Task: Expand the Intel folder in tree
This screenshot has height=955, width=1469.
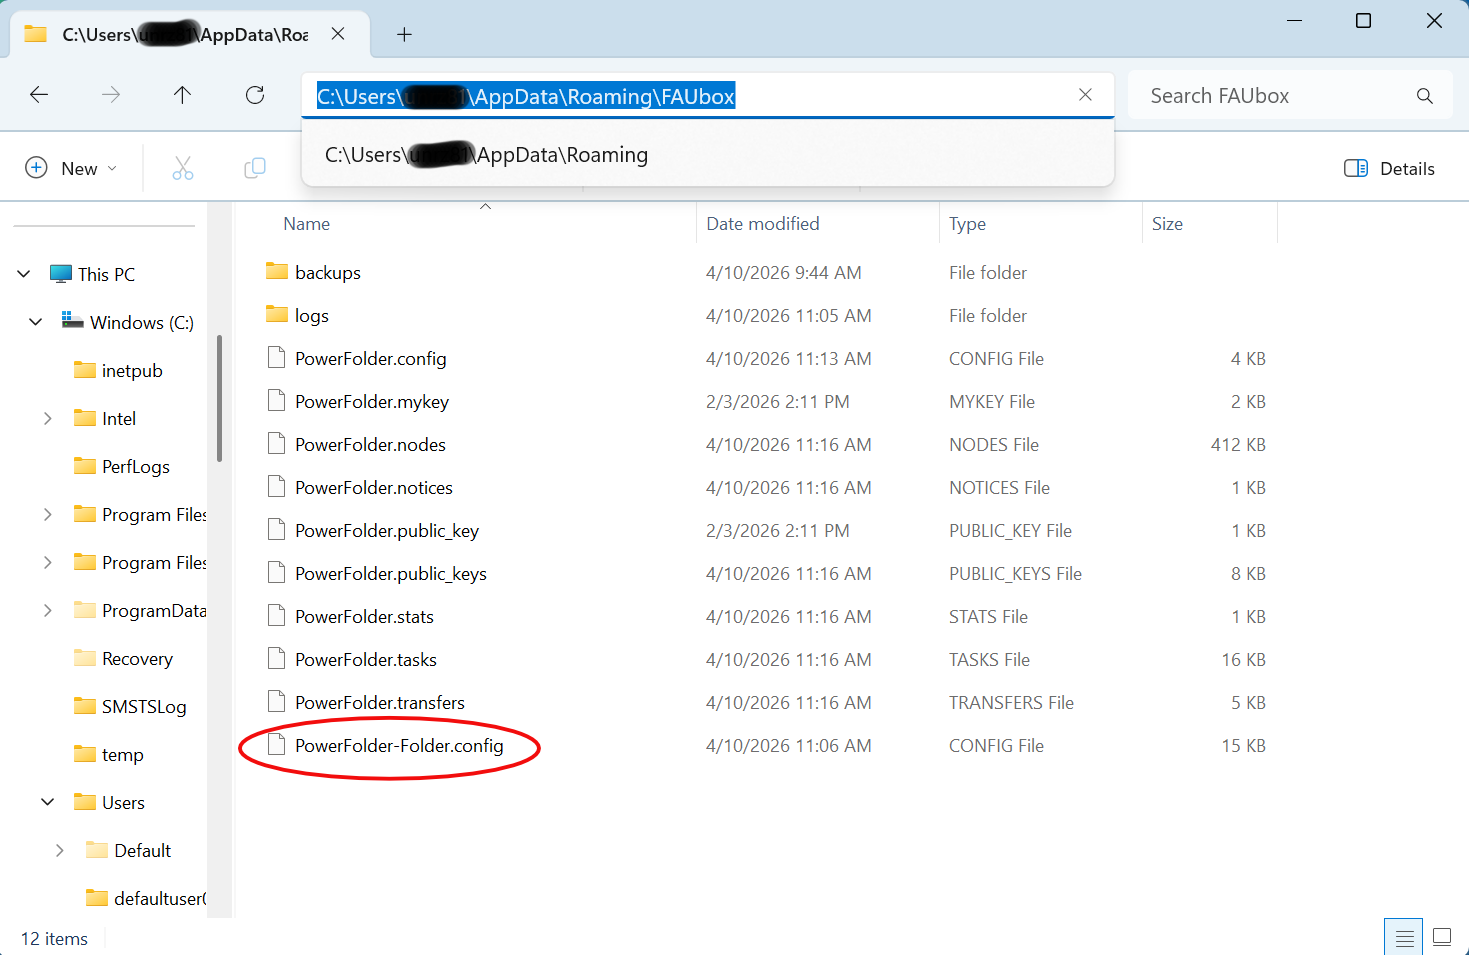Action: (47, 419)
